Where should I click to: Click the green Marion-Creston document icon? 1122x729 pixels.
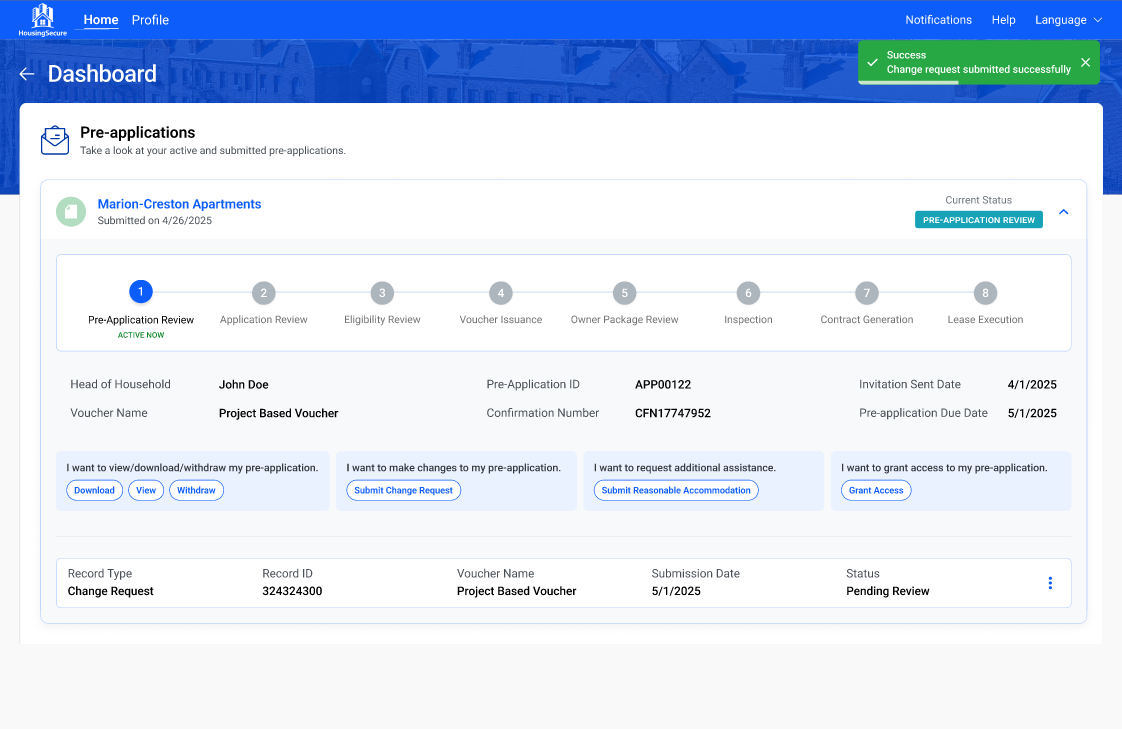[71, 211]
